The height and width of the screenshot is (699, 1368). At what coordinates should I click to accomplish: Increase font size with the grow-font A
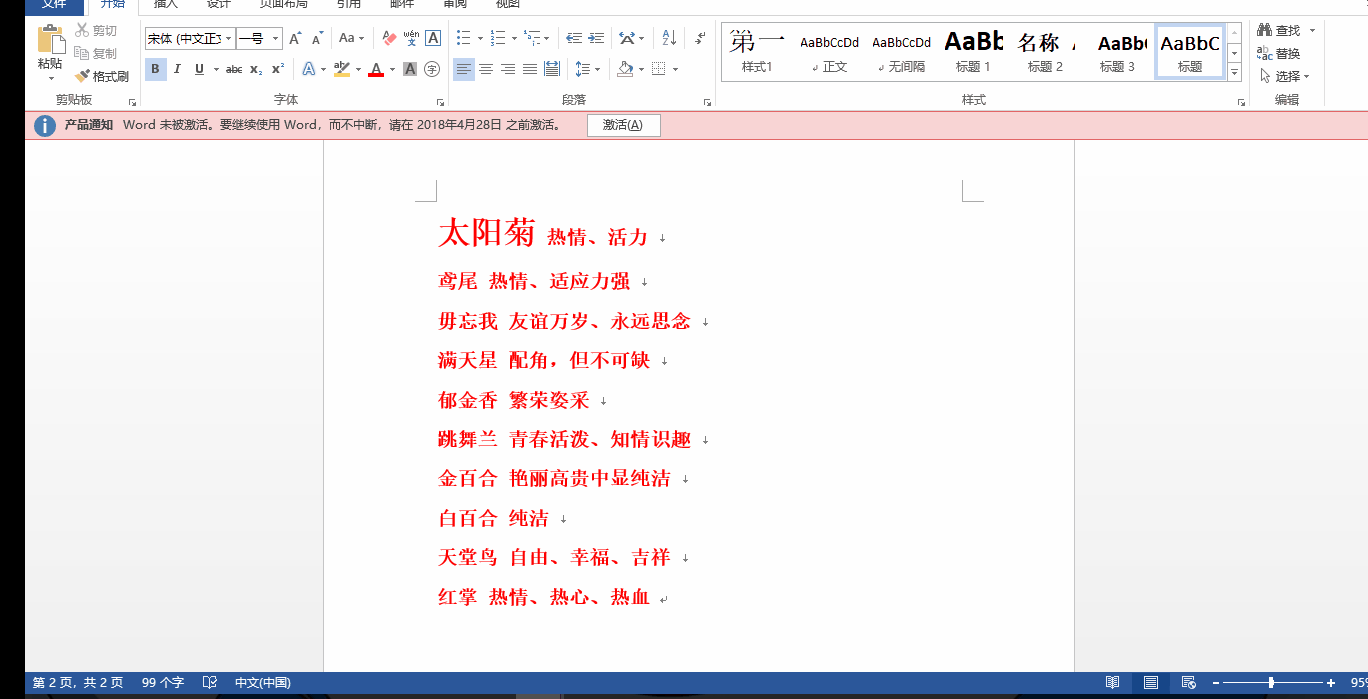point(295,39)
